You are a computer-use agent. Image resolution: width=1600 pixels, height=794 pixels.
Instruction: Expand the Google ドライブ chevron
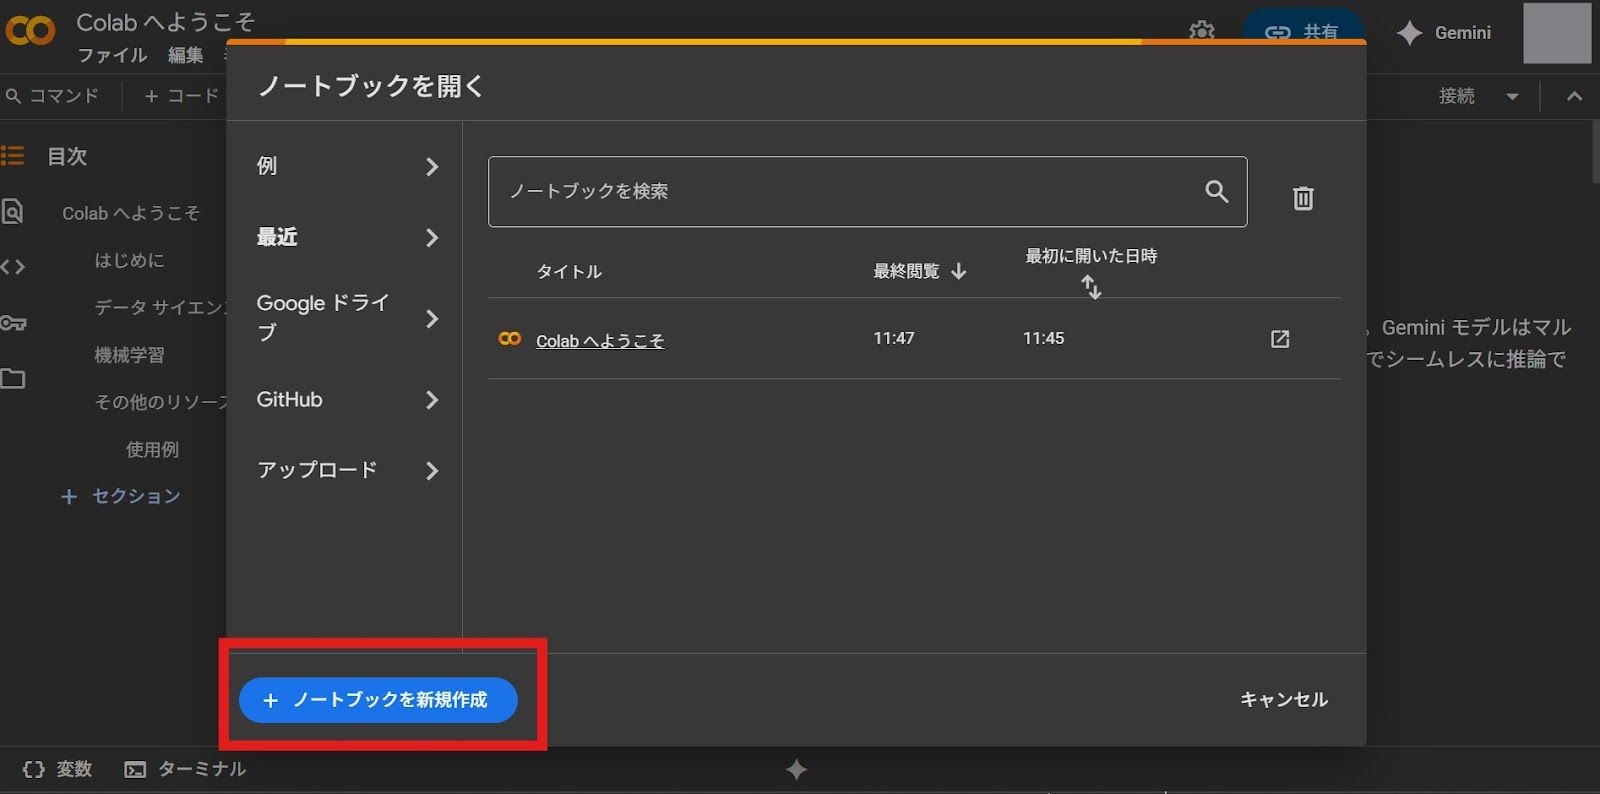[x=431, y=319]
